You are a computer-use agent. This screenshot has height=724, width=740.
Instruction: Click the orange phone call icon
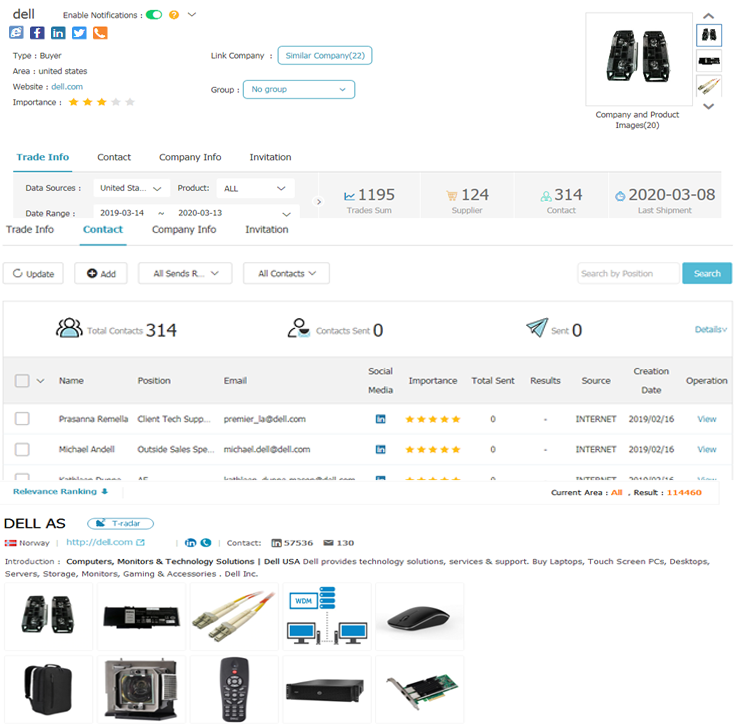(100, 33)
